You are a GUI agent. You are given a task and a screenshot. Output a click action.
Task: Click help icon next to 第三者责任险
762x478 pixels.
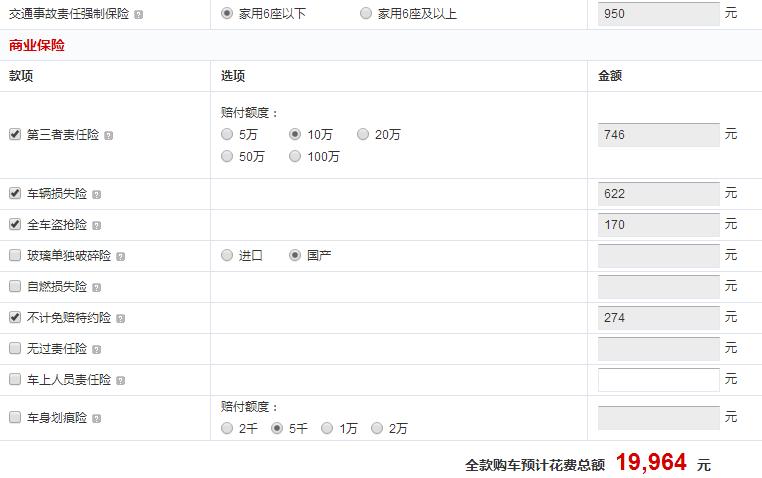[108, 136]
